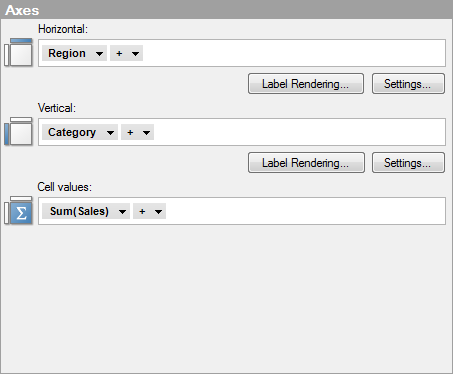The image size is (453, 374).
Task: Expand the arrow next to Cell values plus
Action: tap(158, 211)
